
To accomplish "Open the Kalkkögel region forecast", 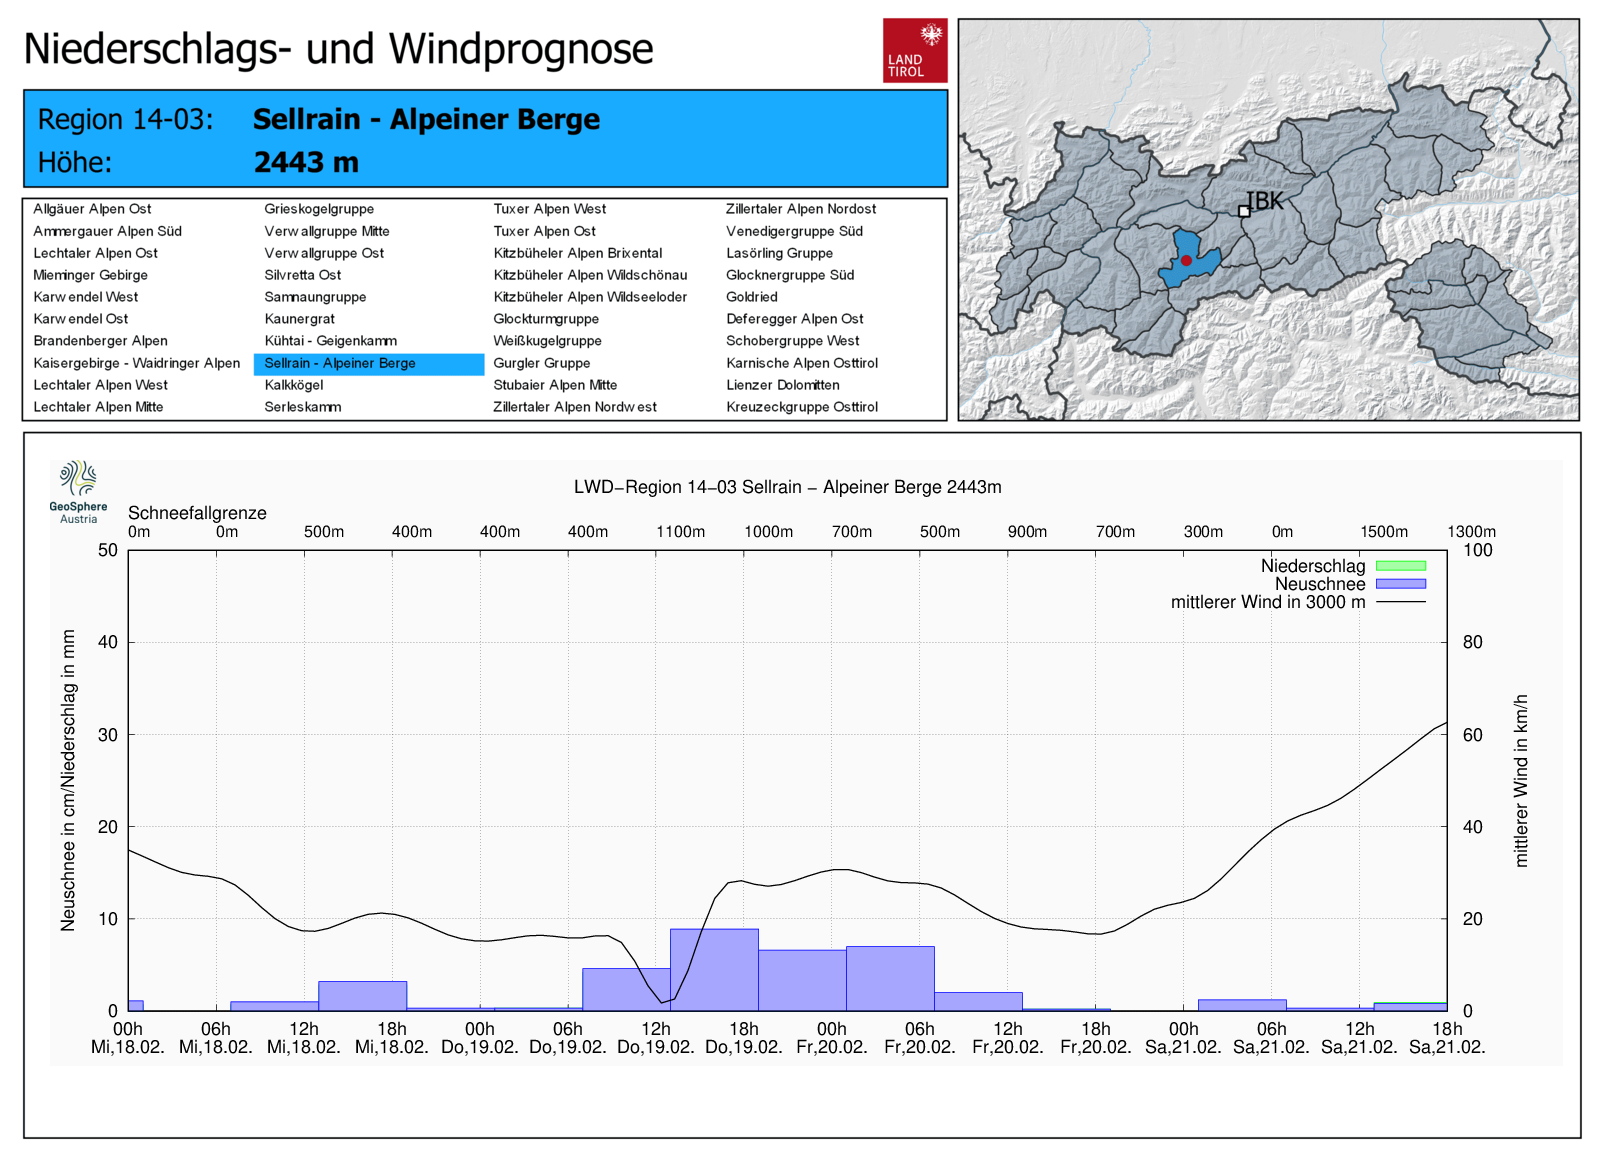I will (x=294, y=385).
